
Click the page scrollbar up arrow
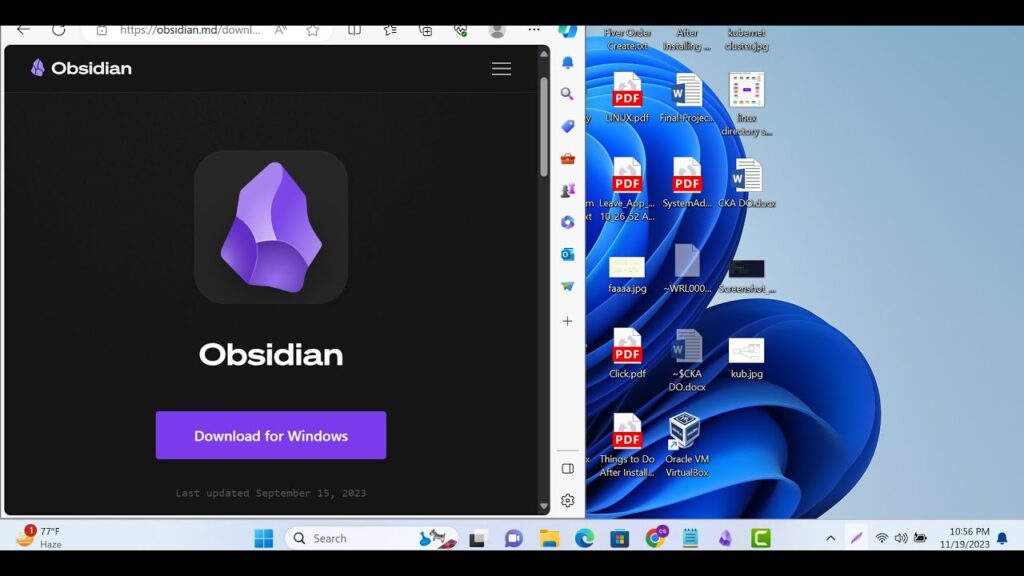click(544, 54)
